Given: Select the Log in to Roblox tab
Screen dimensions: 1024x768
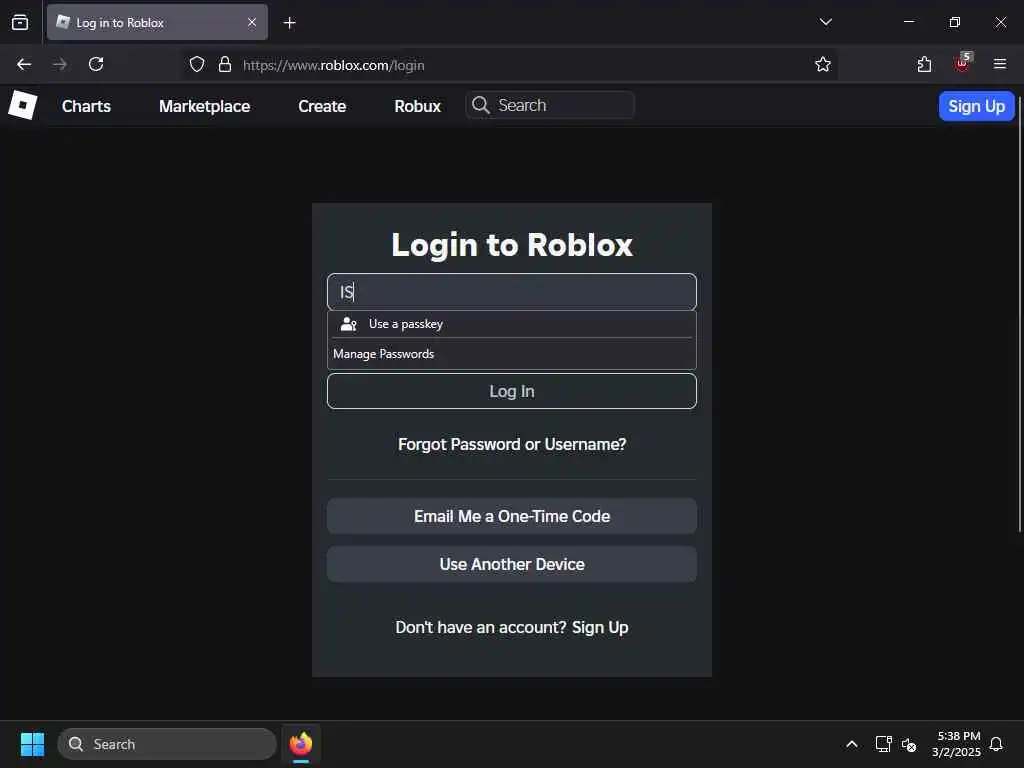Looking at the screenshot, I should 157,23.
